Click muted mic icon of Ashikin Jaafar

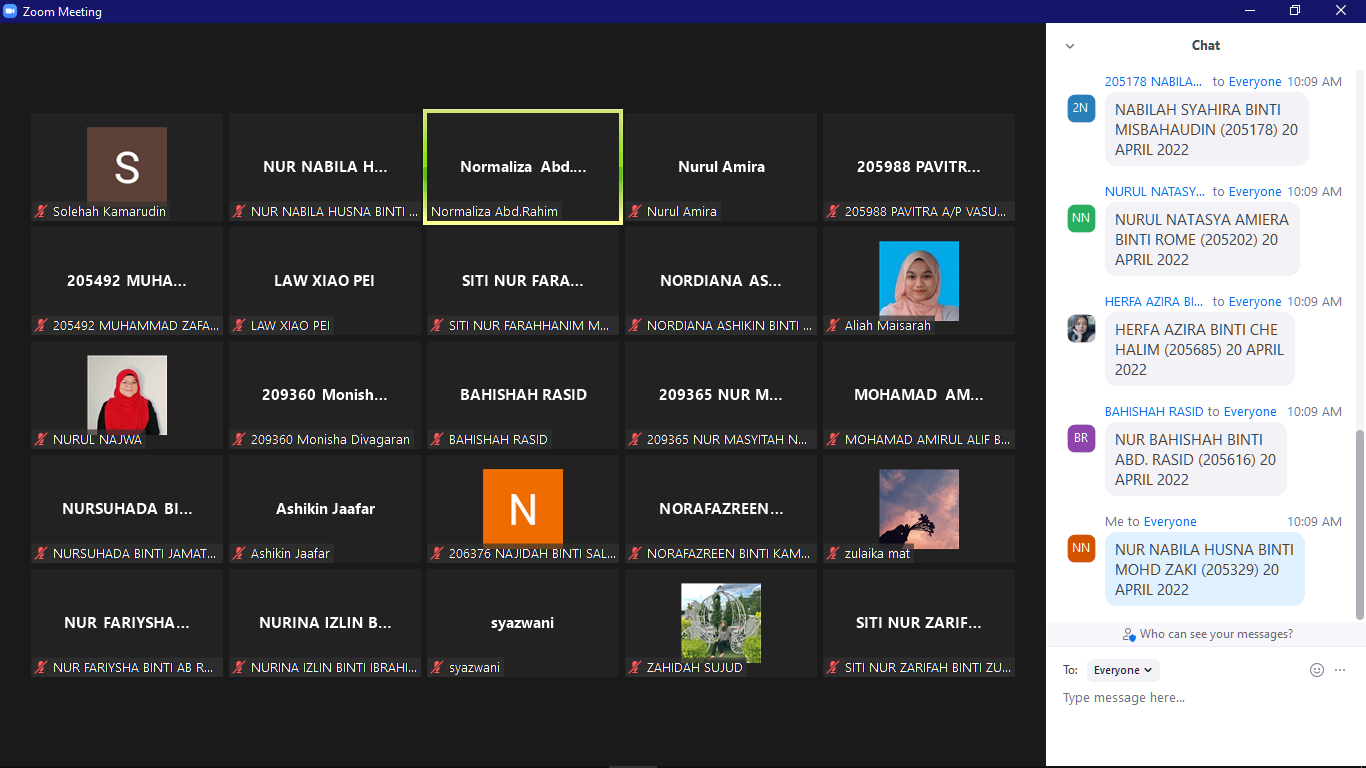[x=240, y=554]
